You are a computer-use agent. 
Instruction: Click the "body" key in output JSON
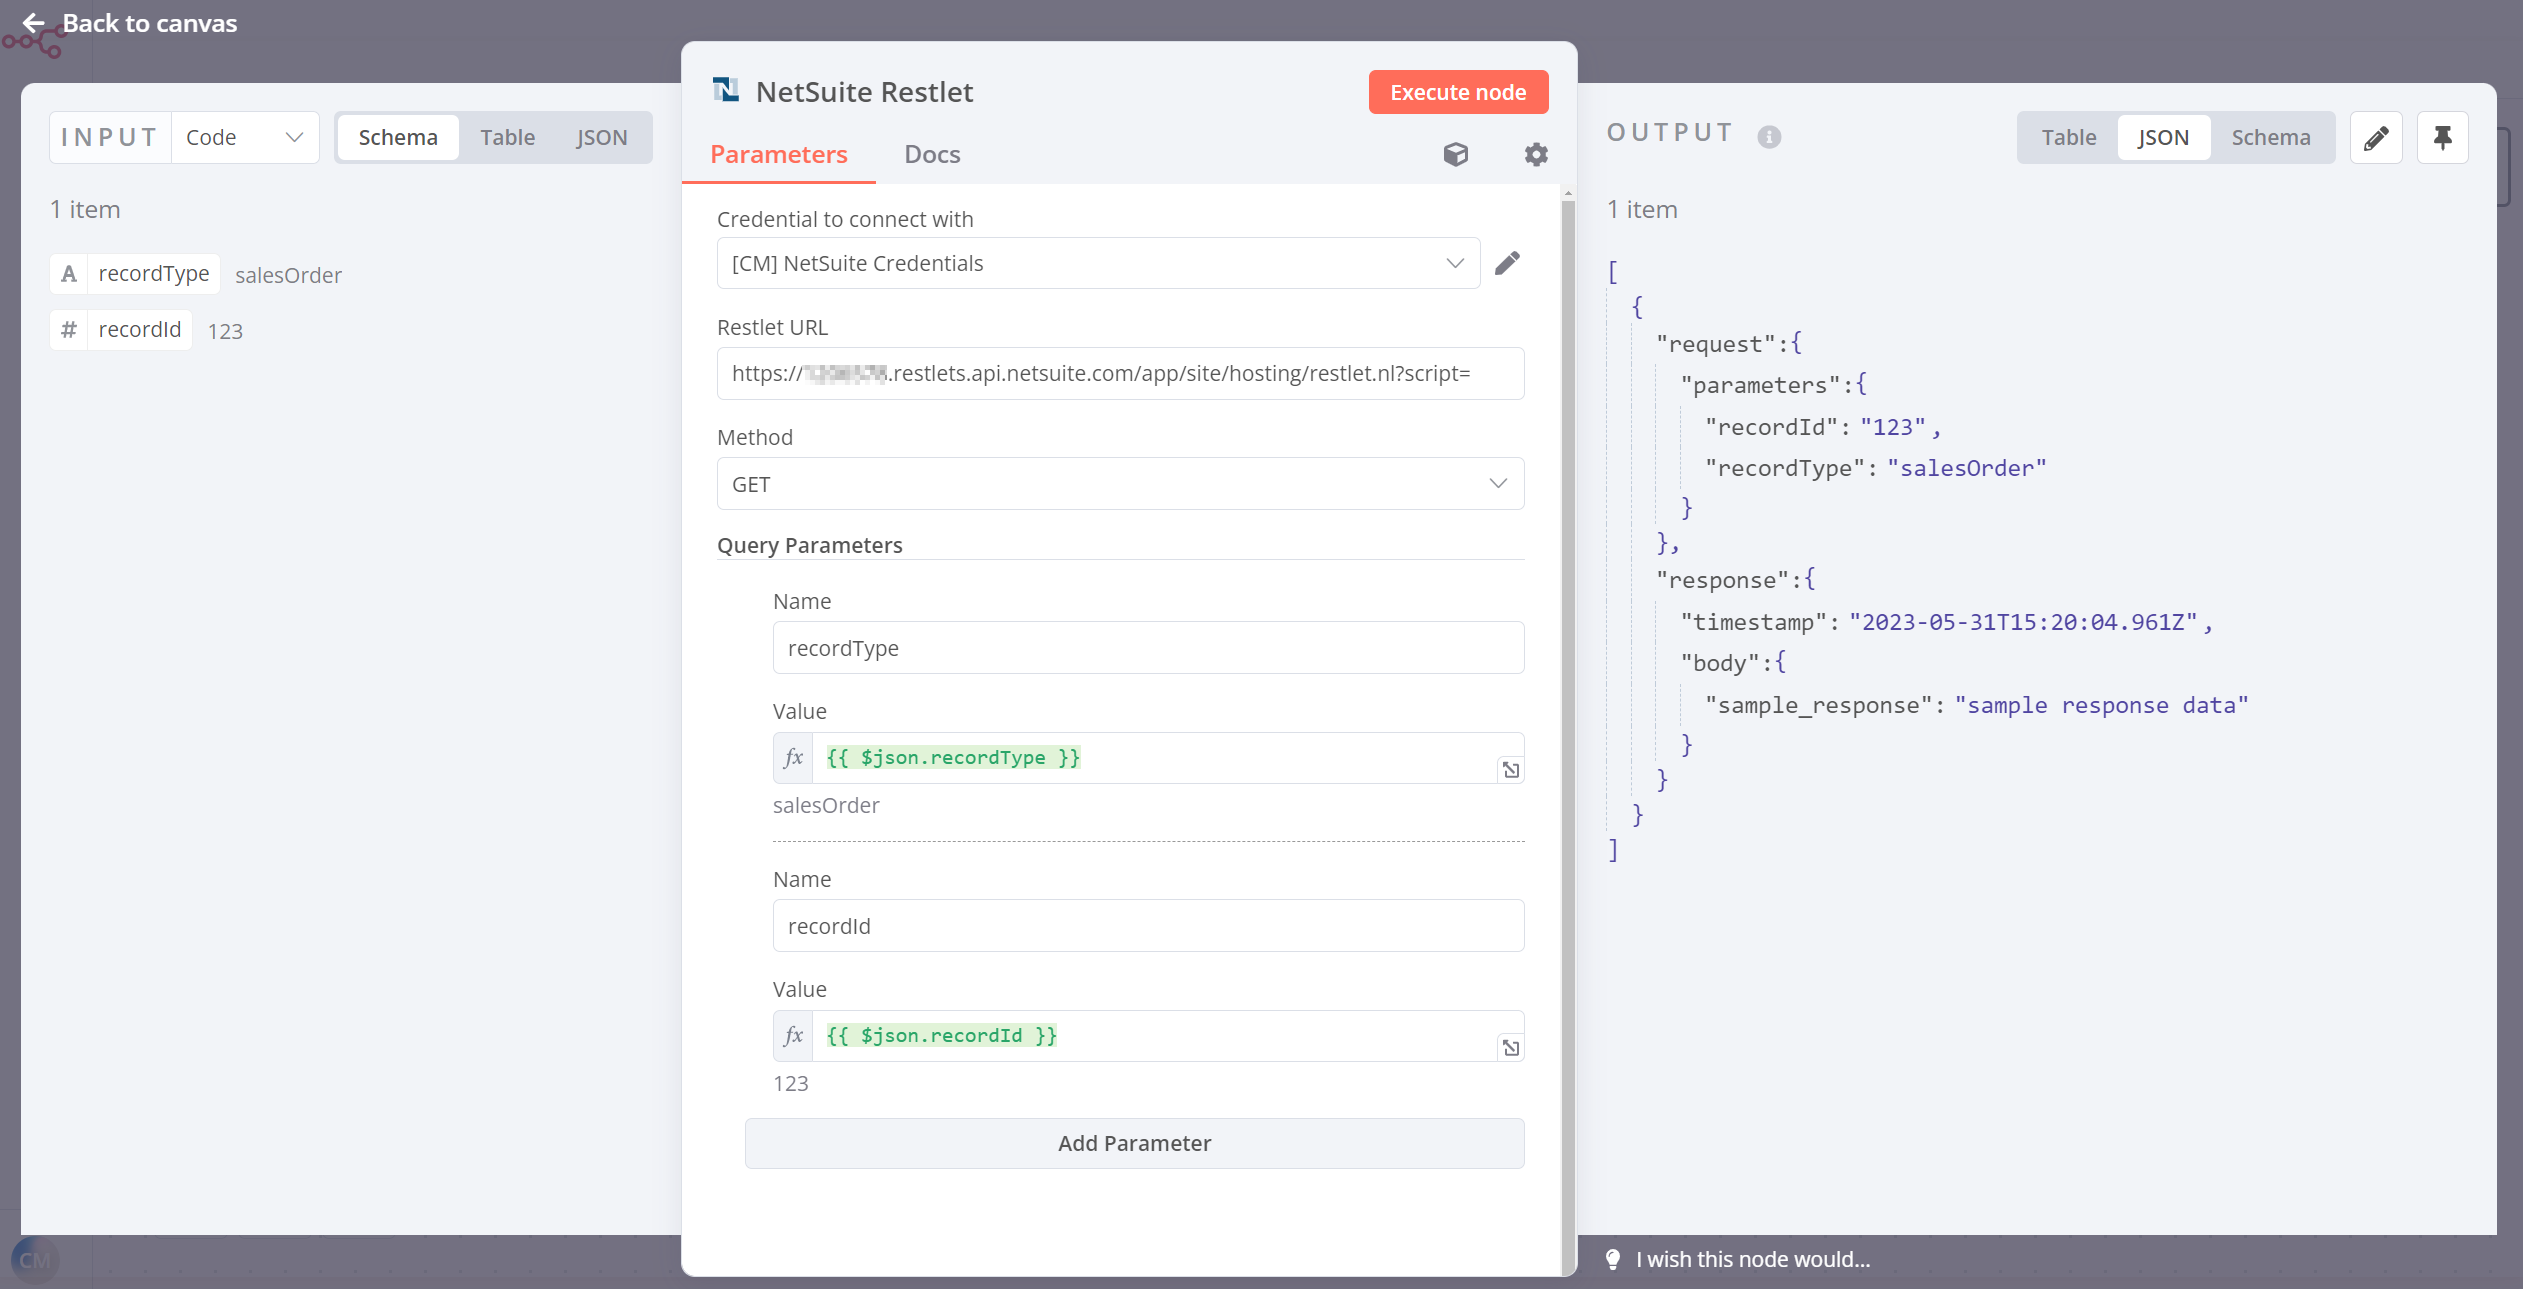click(1719, 663)
